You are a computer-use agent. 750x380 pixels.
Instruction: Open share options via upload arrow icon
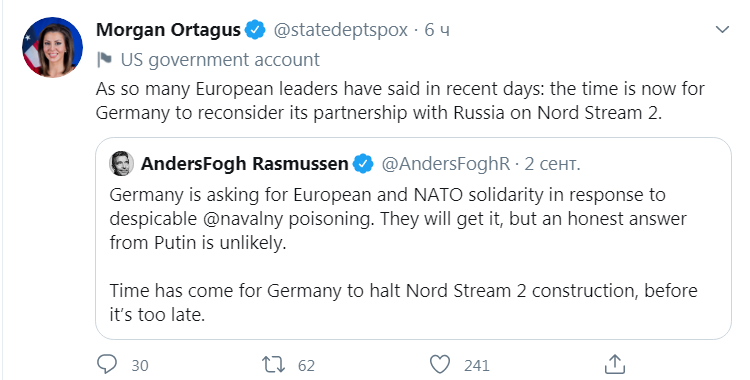tap(615, 364)
